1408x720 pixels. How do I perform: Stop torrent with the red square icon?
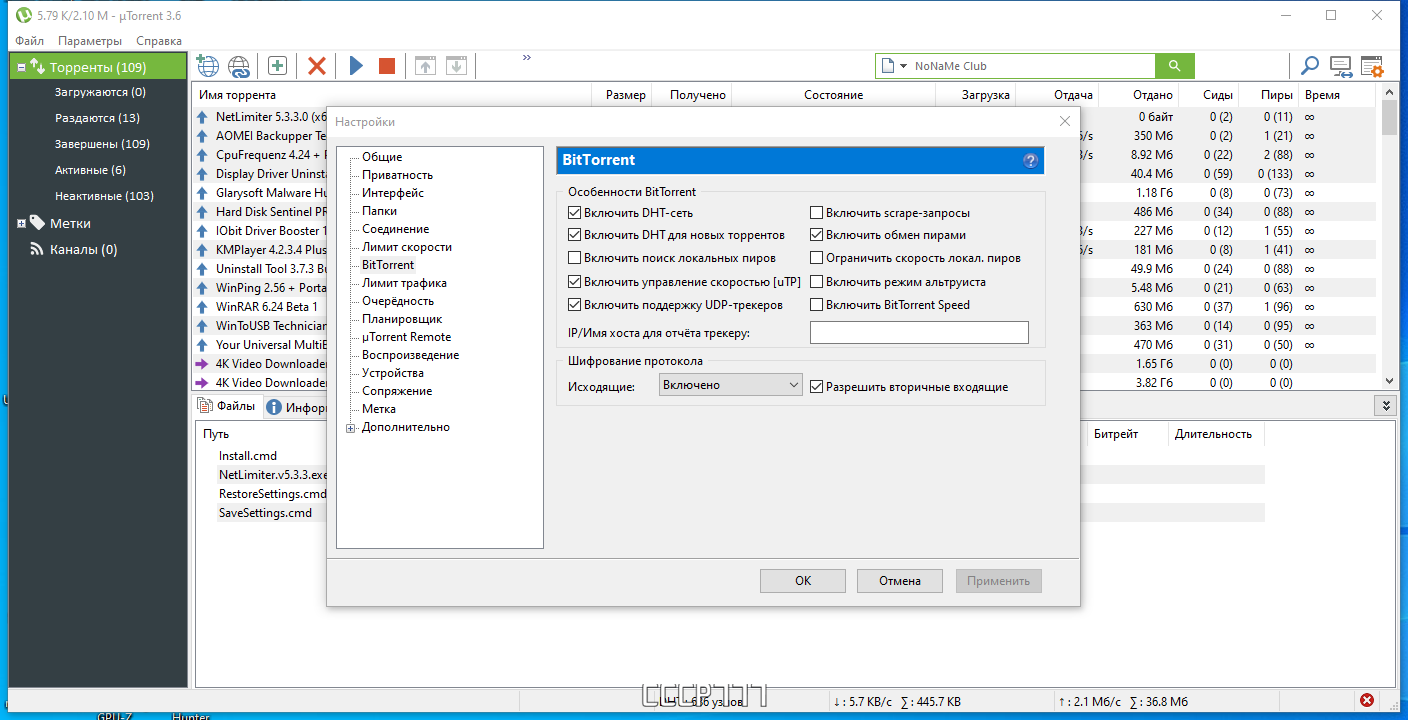(387, 66)
